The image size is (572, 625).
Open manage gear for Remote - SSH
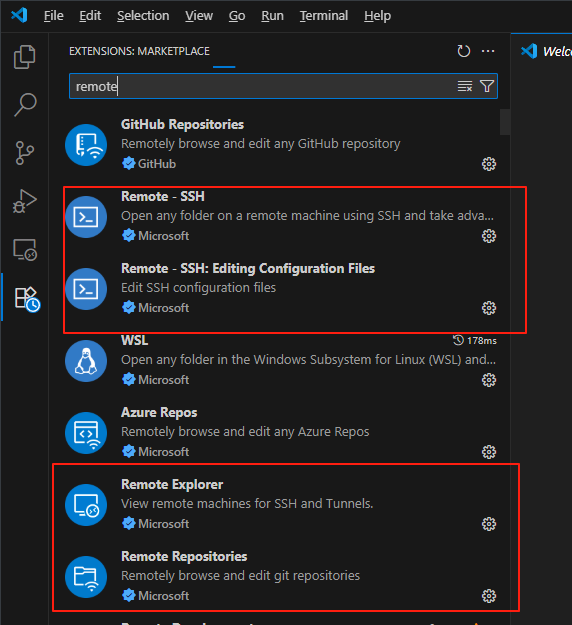click(x=489, y=236)
